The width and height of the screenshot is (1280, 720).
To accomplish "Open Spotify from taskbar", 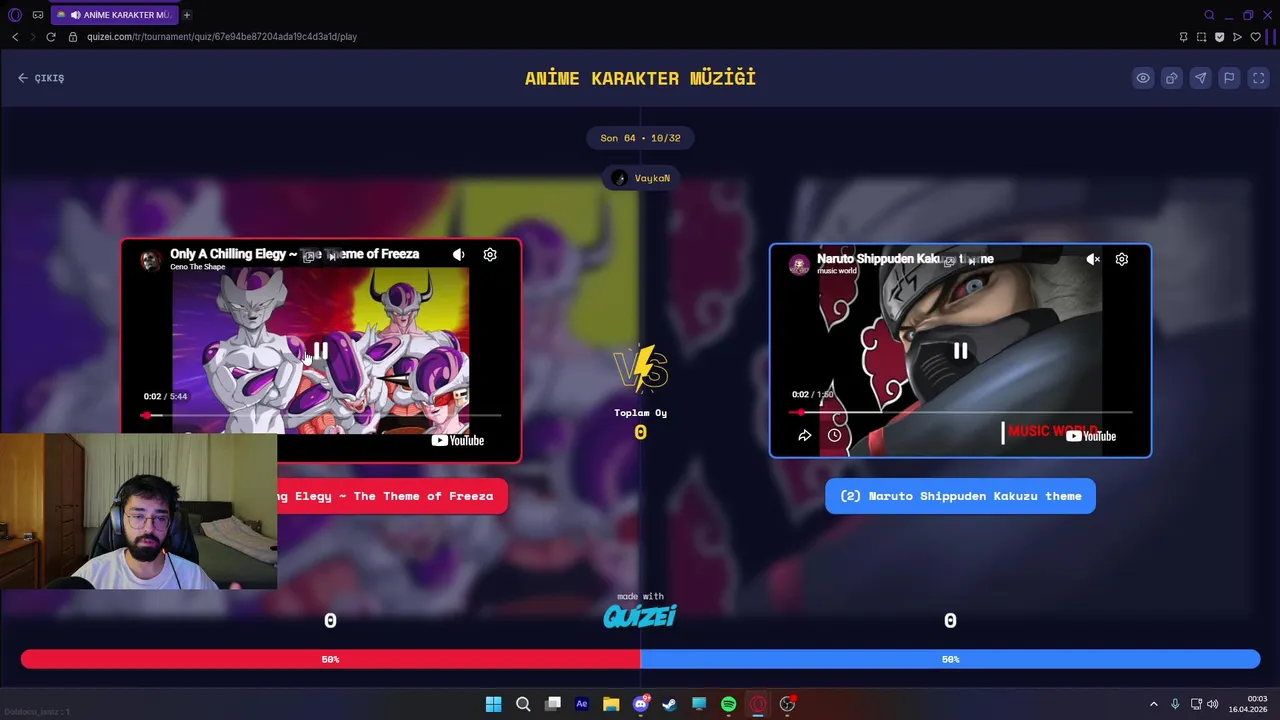I will 728,704.
